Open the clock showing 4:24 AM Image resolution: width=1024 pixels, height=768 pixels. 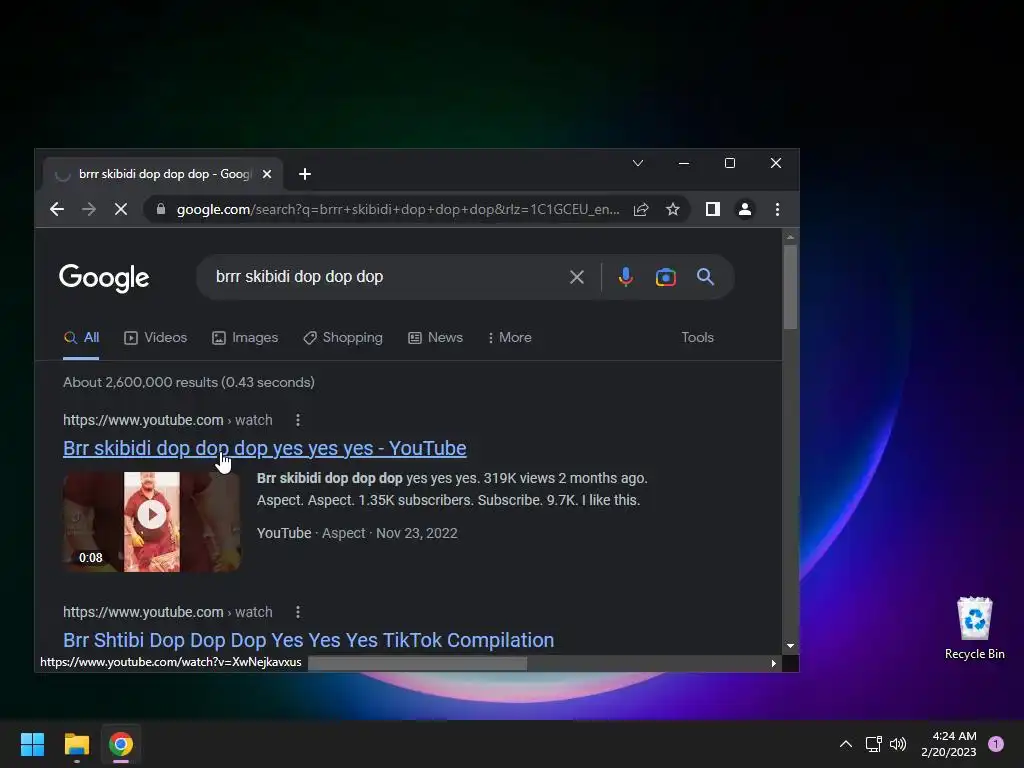pos(948,744)
